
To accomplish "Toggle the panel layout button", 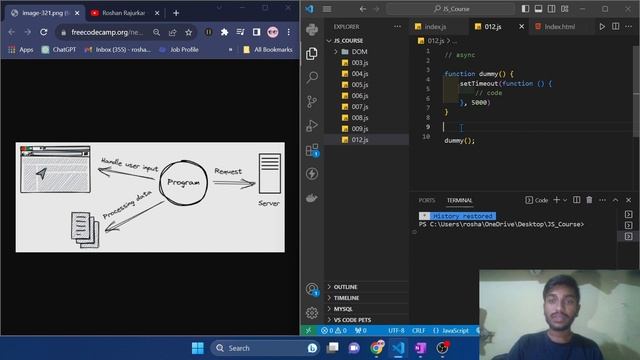I will (x=538, y=9).
